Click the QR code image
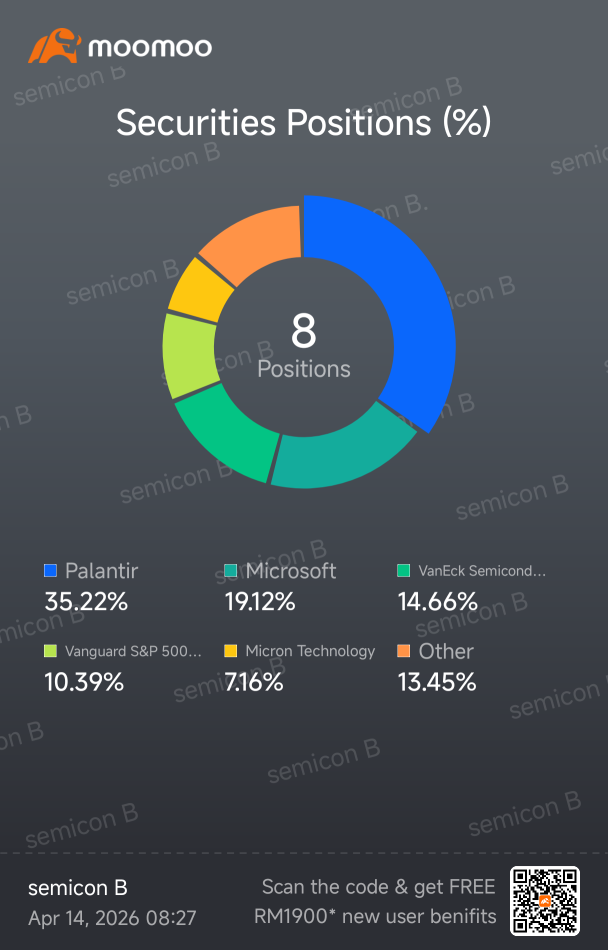 pos(545,900)
